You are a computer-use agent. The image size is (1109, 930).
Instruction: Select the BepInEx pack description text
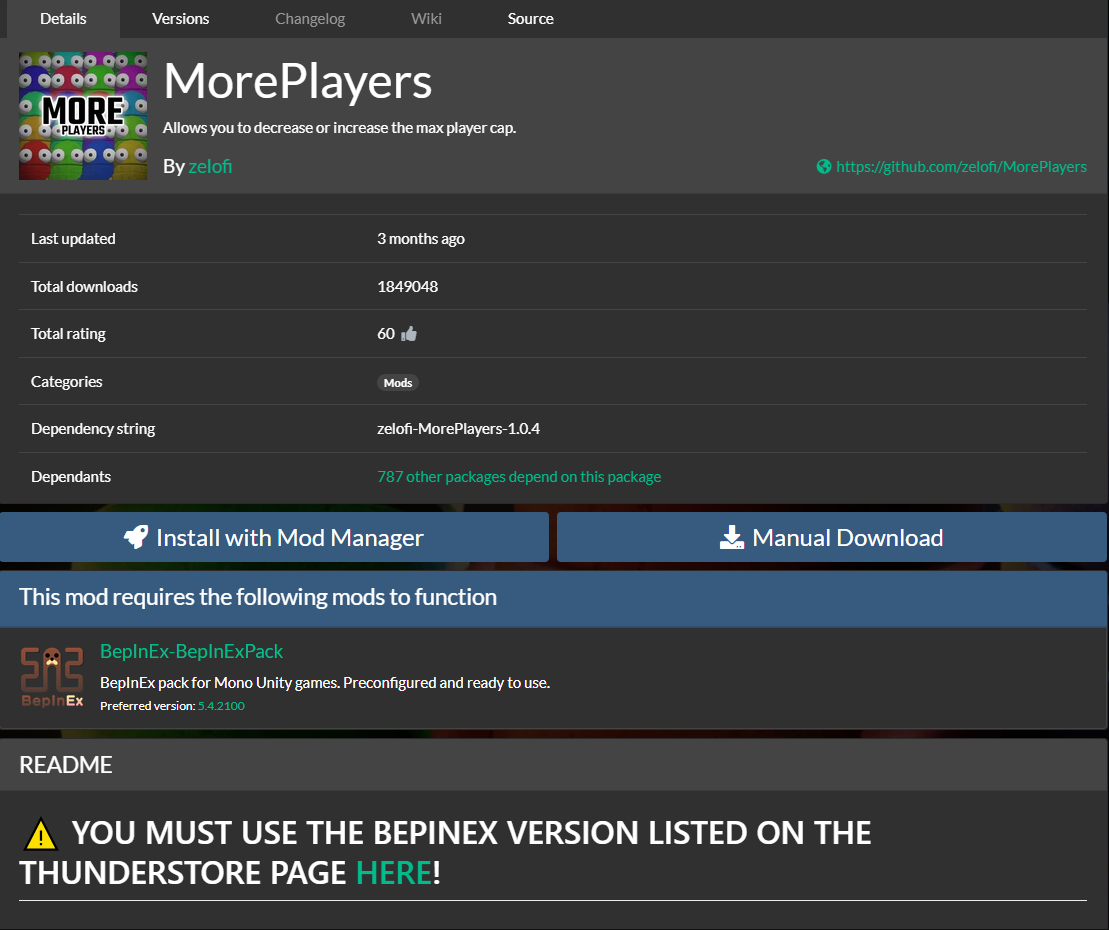pos(325,683)
